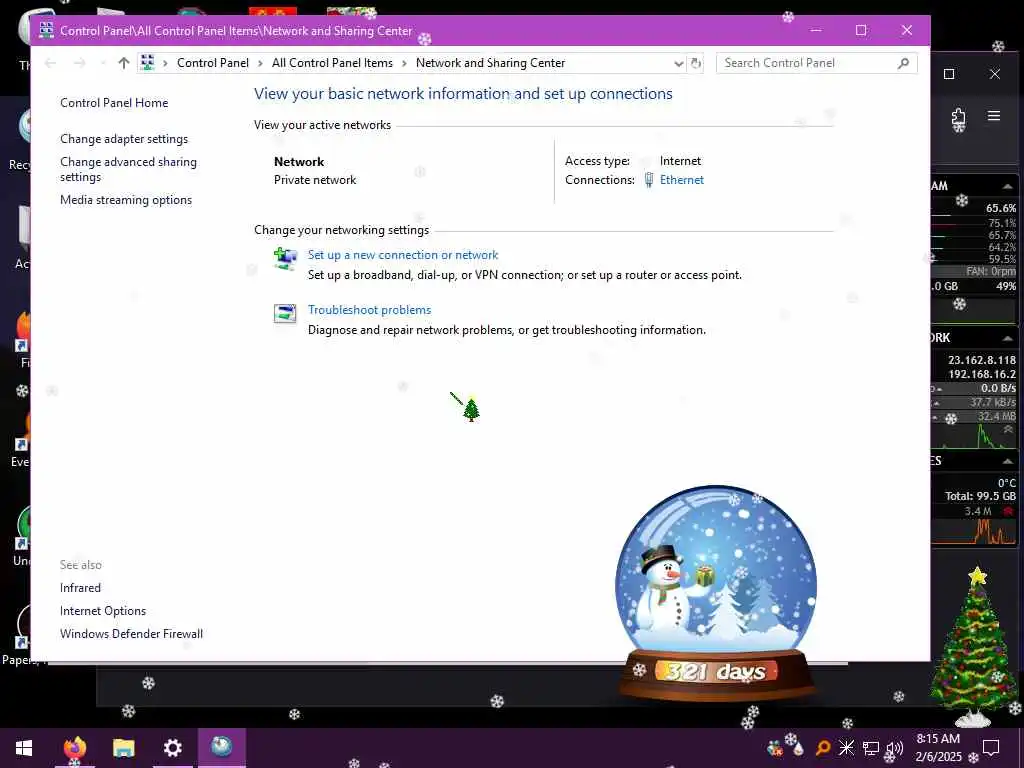Click the new connection setup icon
This screenshot has height=768, width=1024.
coord(285,259)
